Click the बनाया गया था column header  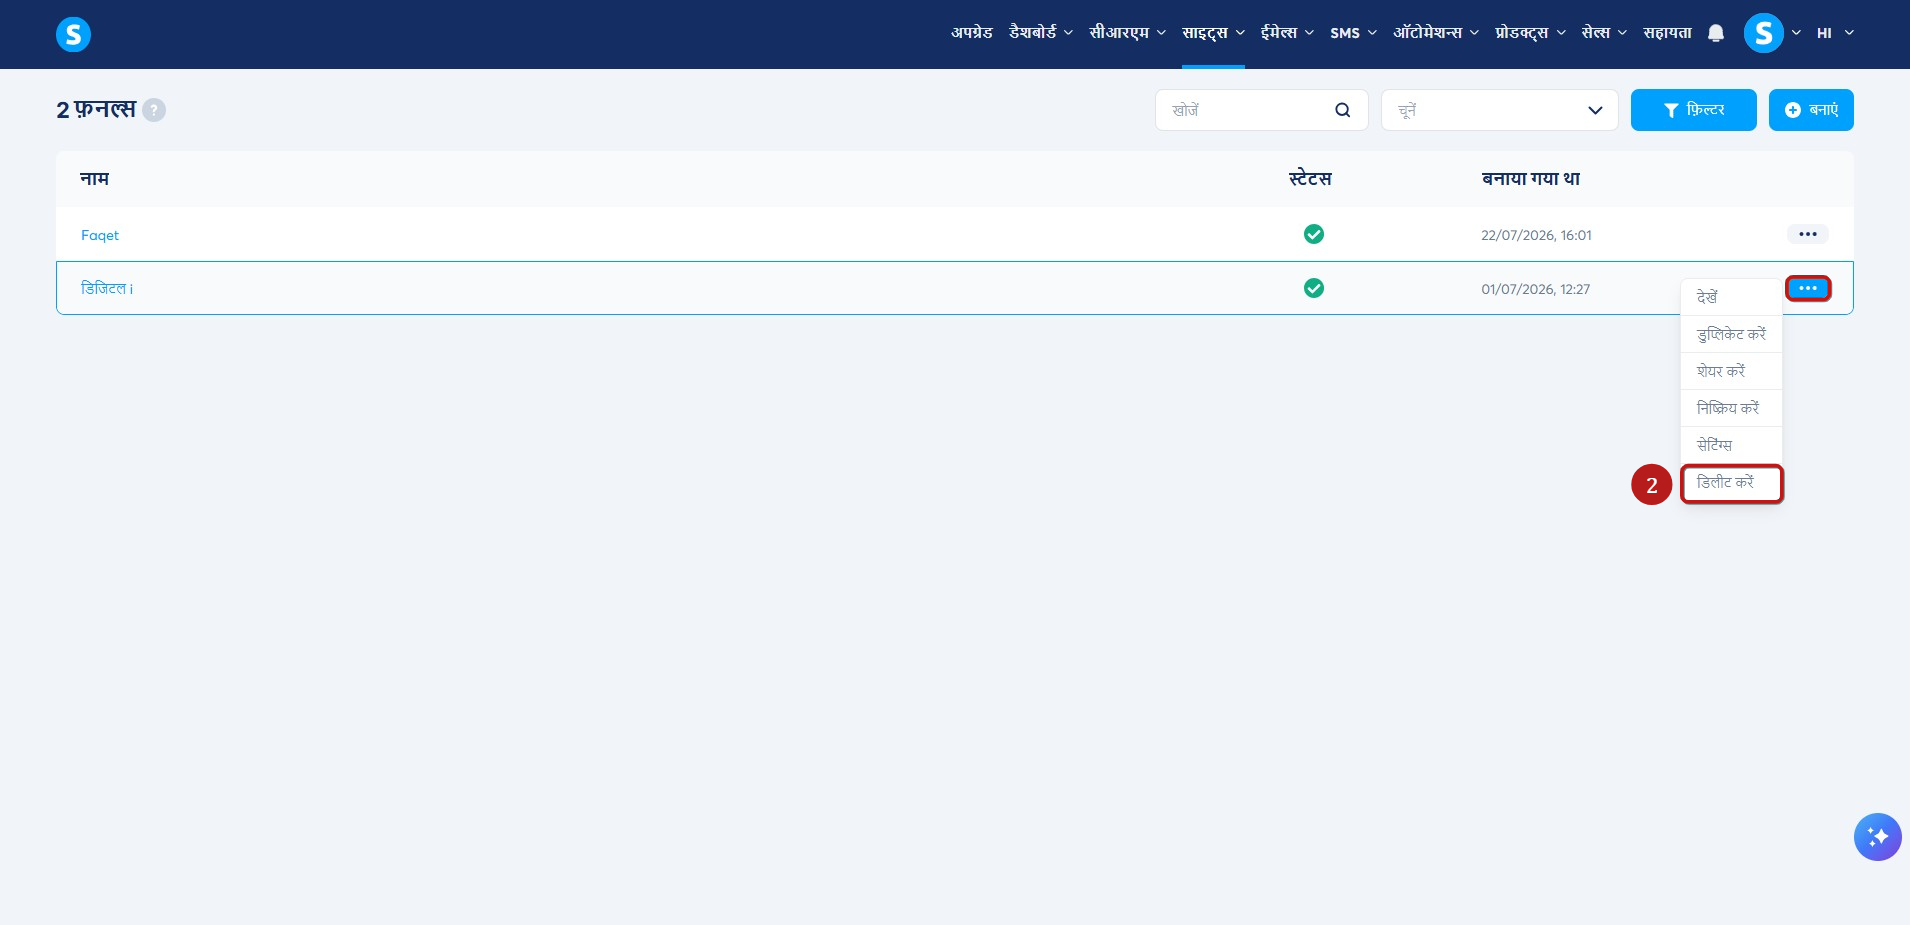1531,179
